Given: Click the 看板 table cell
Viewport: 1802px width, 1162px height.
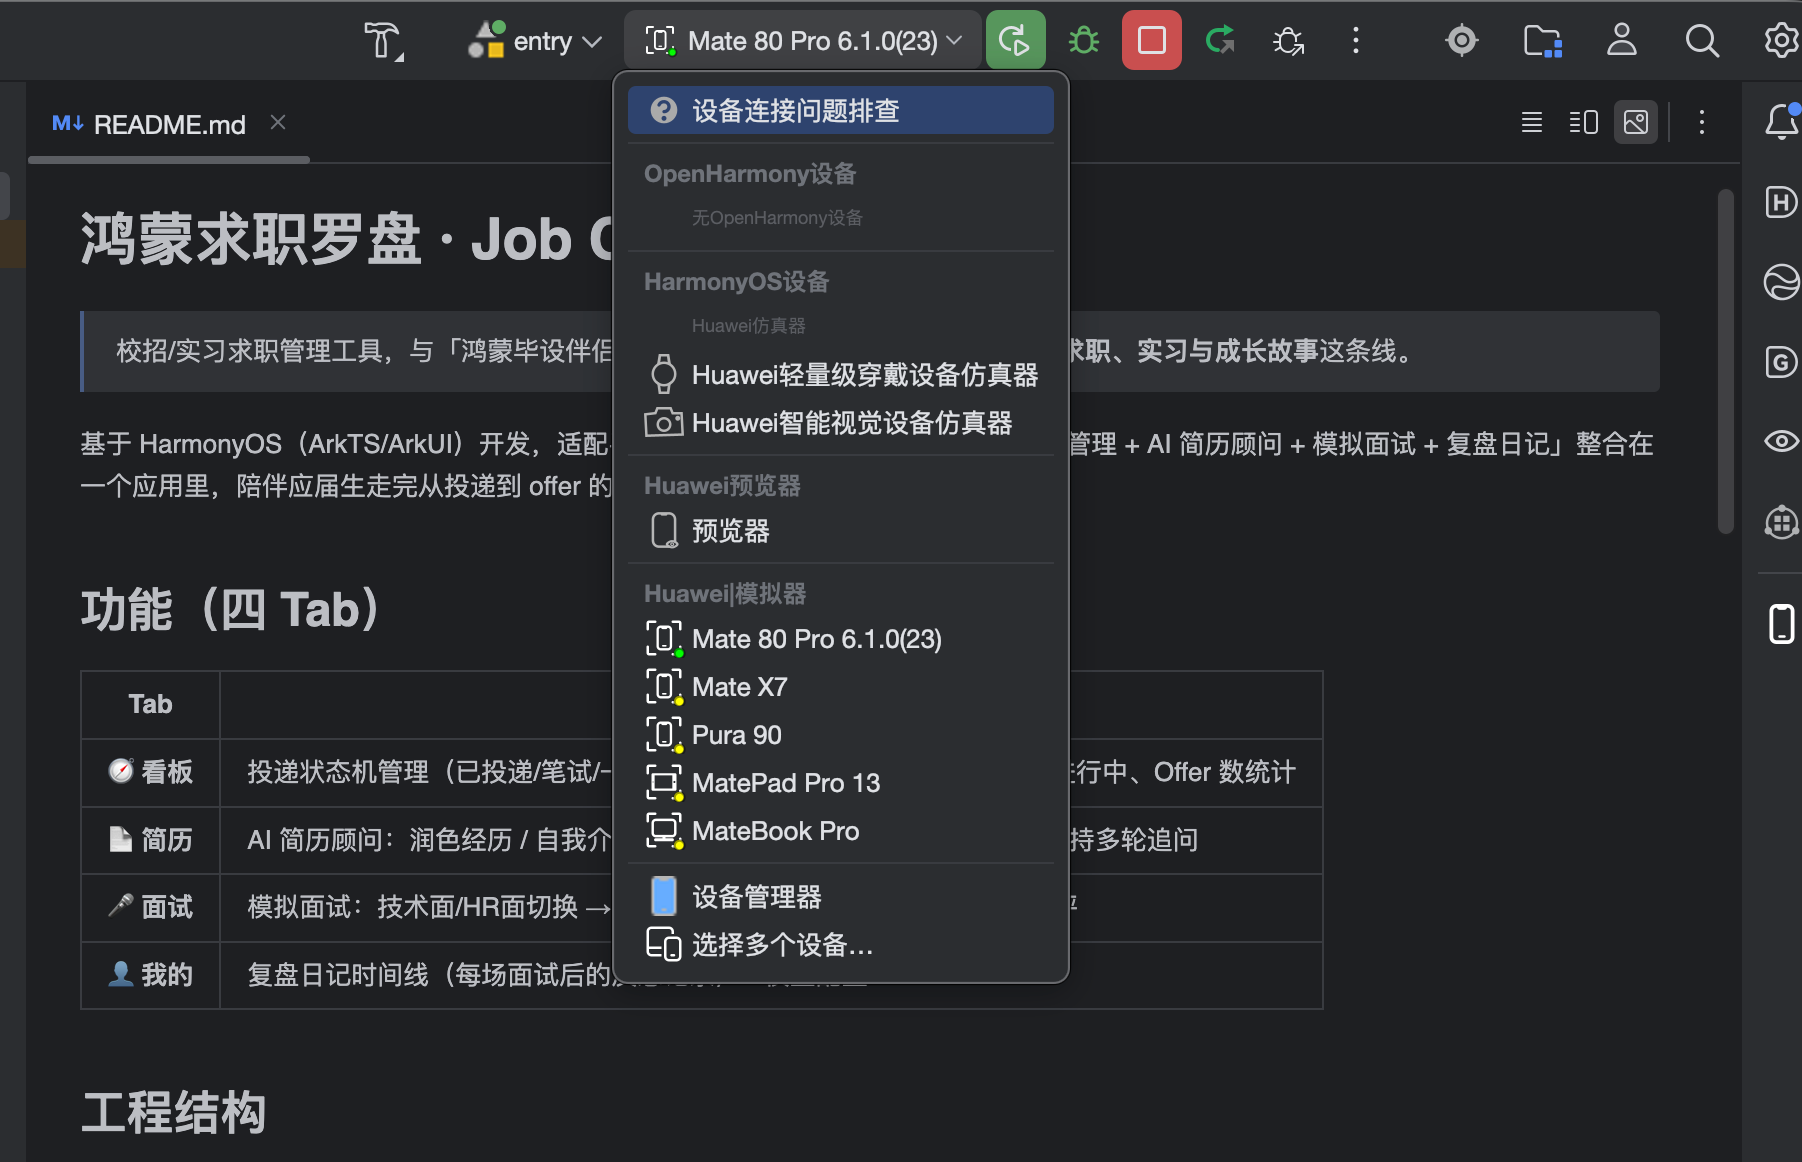Looking at the screenshot, I should pos(150,772).
